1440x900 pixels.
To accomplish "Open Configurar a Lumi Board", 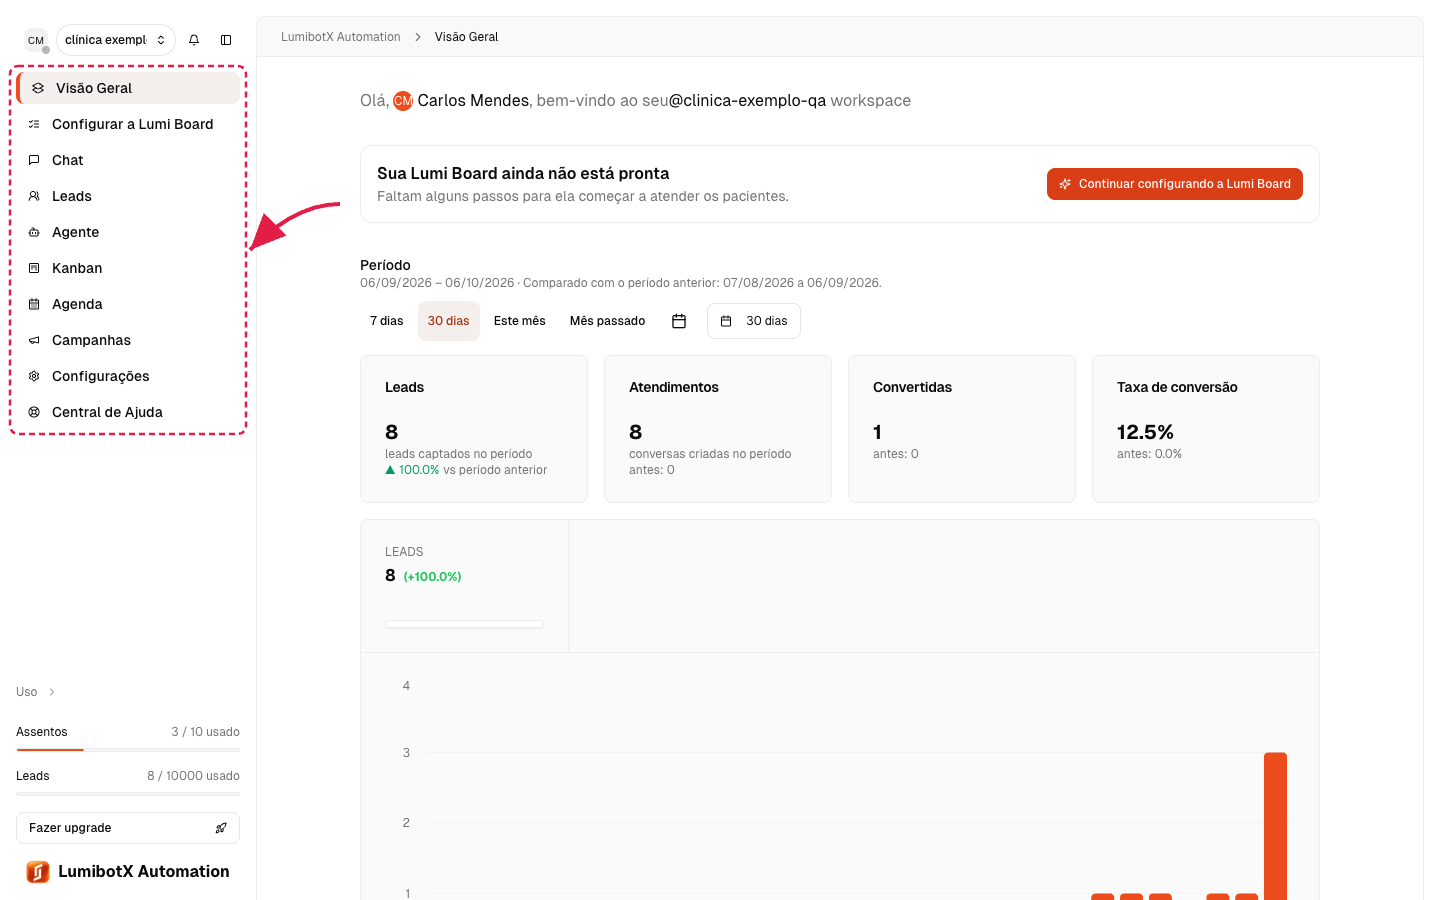I will coord(128,124).
